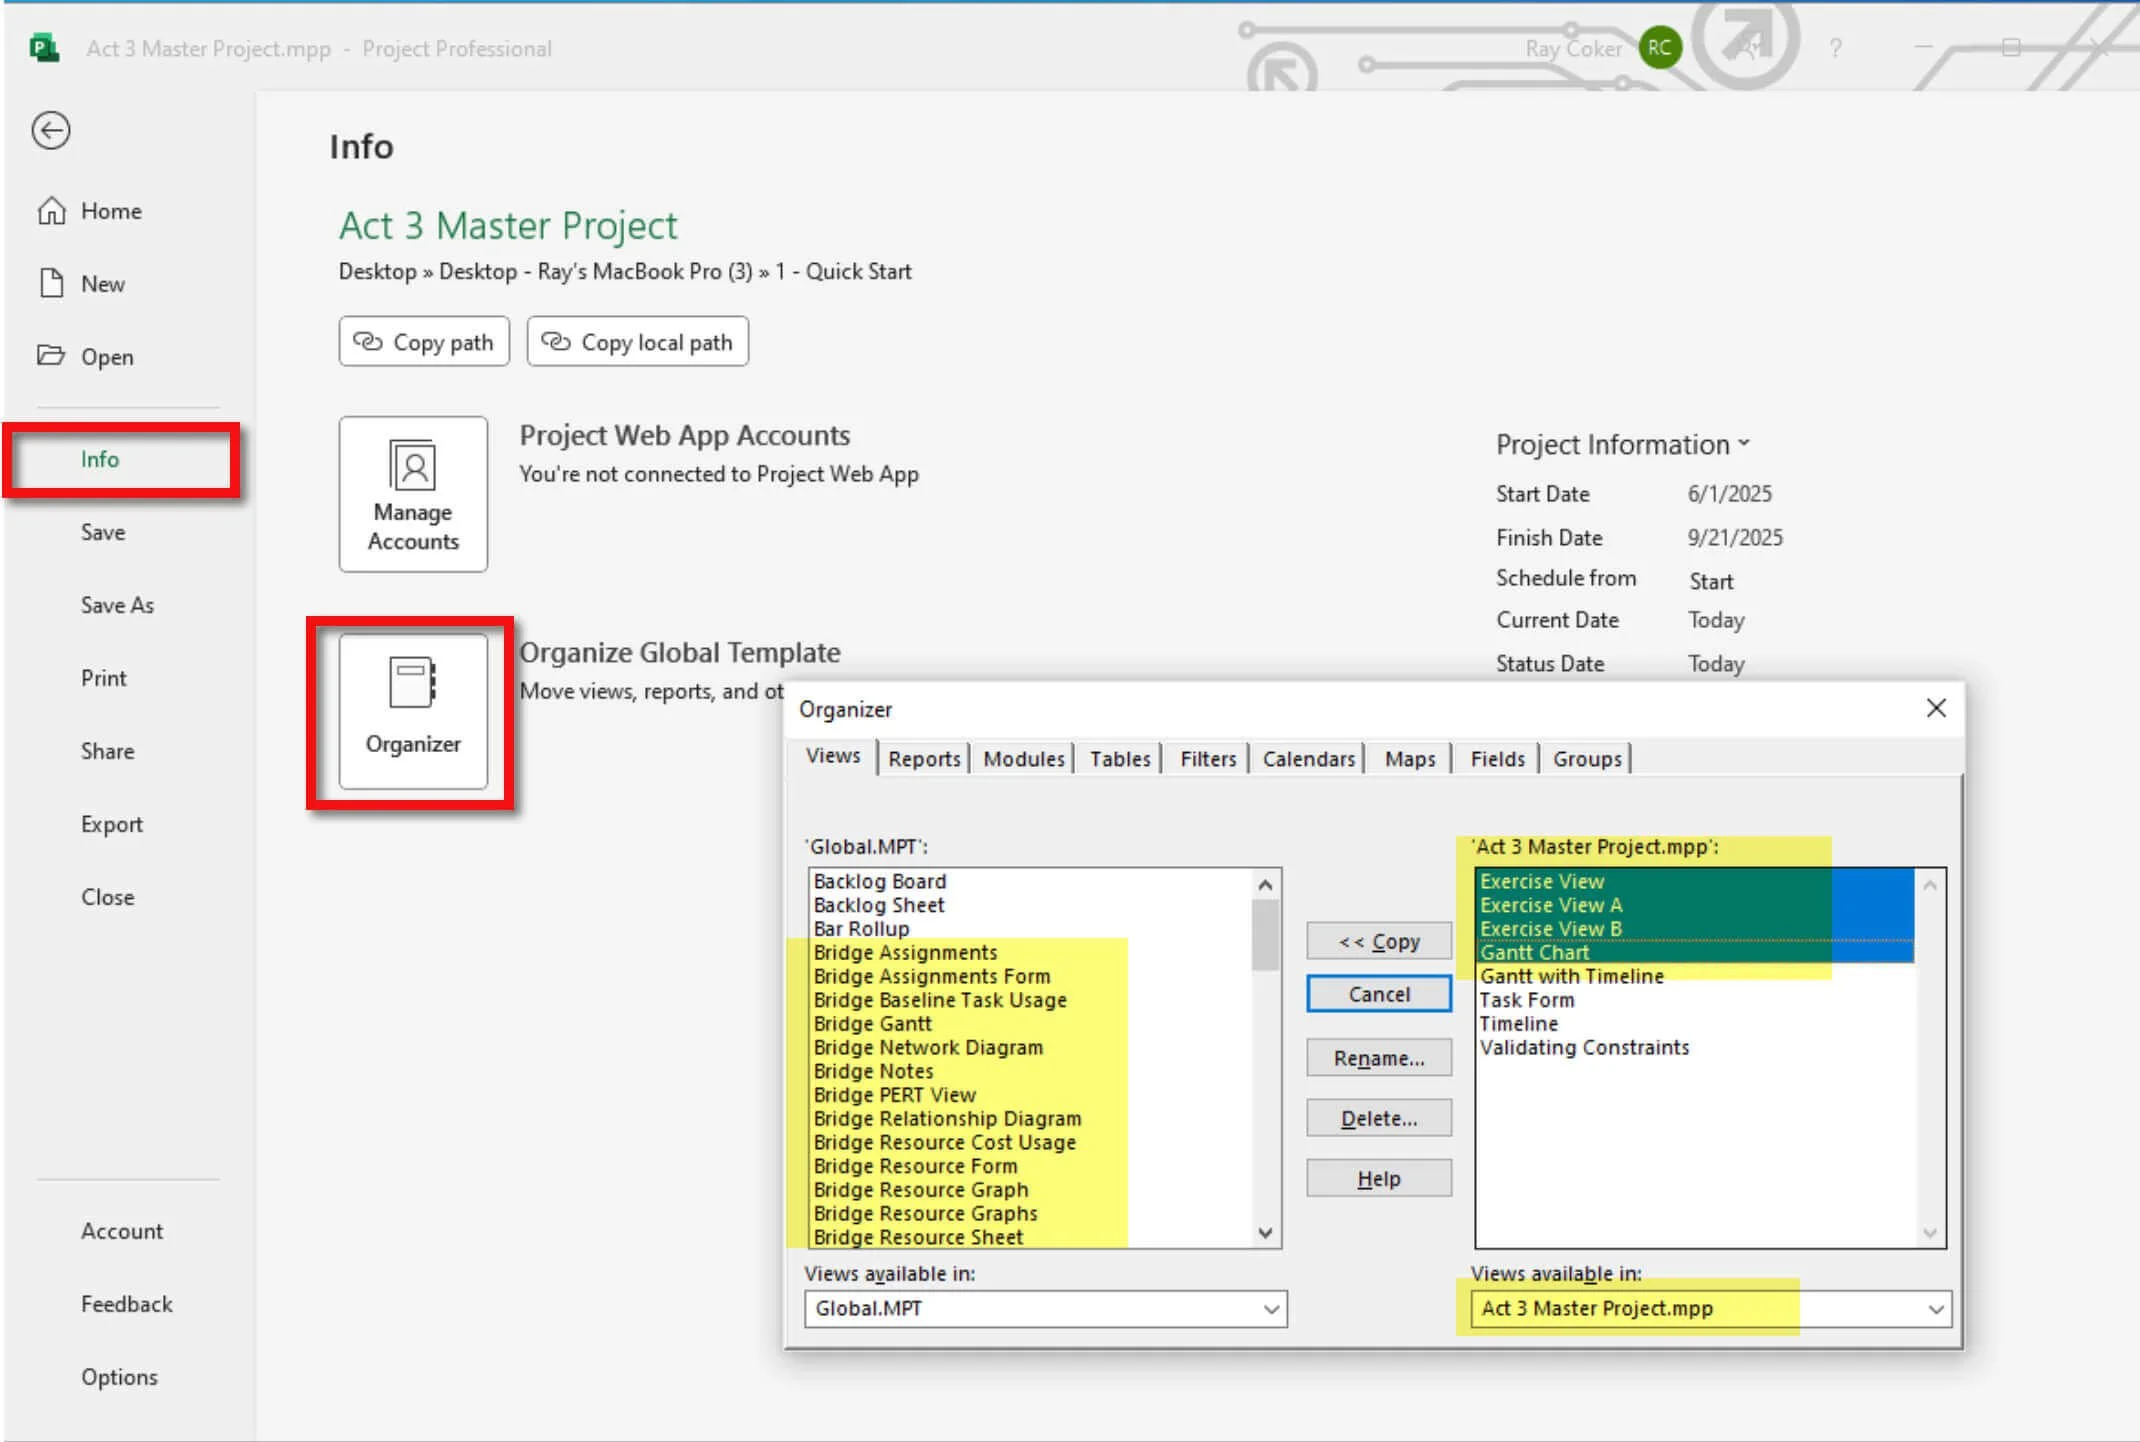Select Bridge PERT View in the list
The width and height of the screenshot is (2140, 1442).
[x=894, y=1095]
